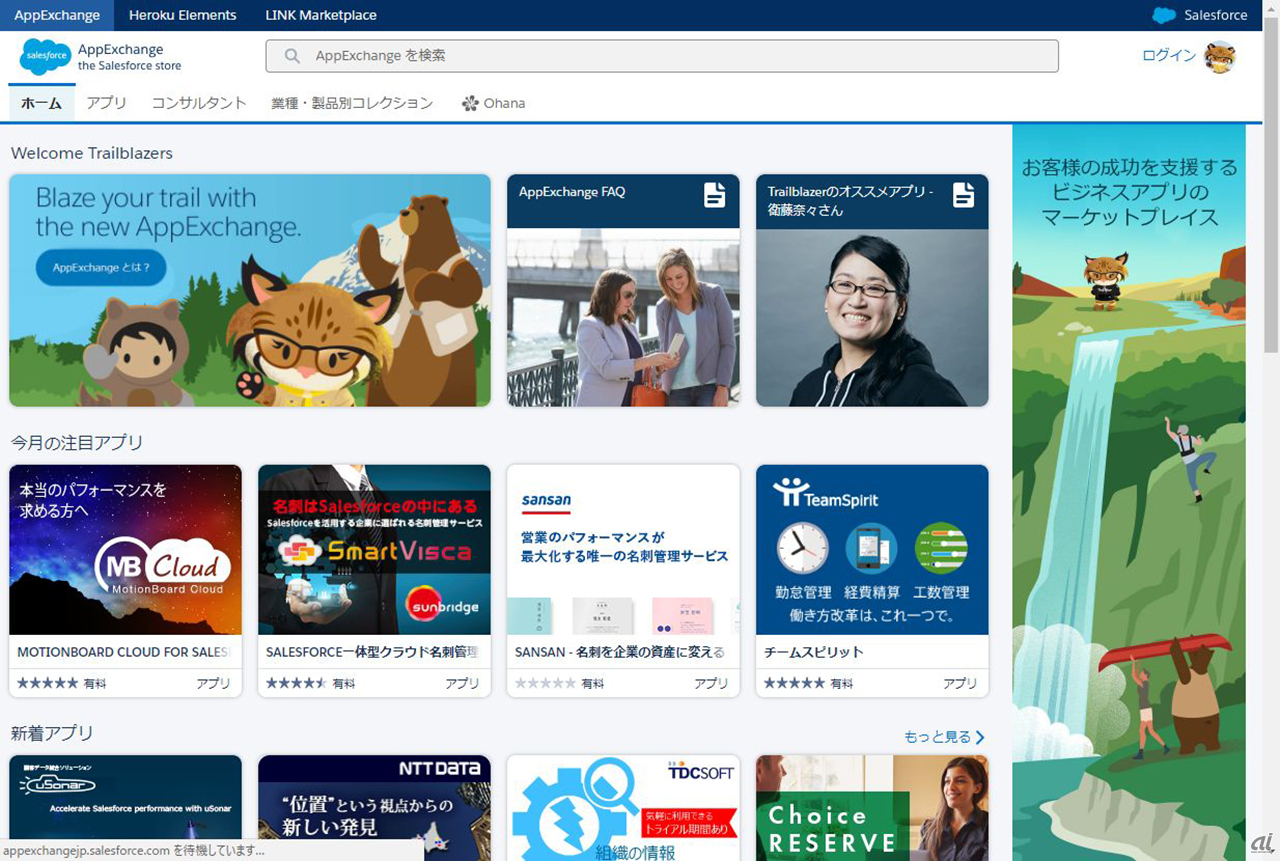The image size is (1280, 861).
Task: Click the search magnifier icon
Action: [x=292, y=56]
